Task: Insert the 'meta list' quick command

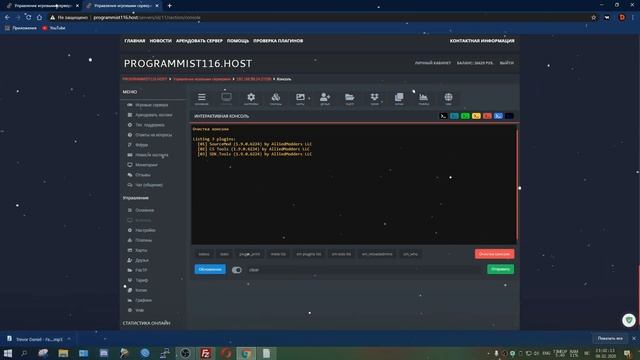Action: [278, 254]
